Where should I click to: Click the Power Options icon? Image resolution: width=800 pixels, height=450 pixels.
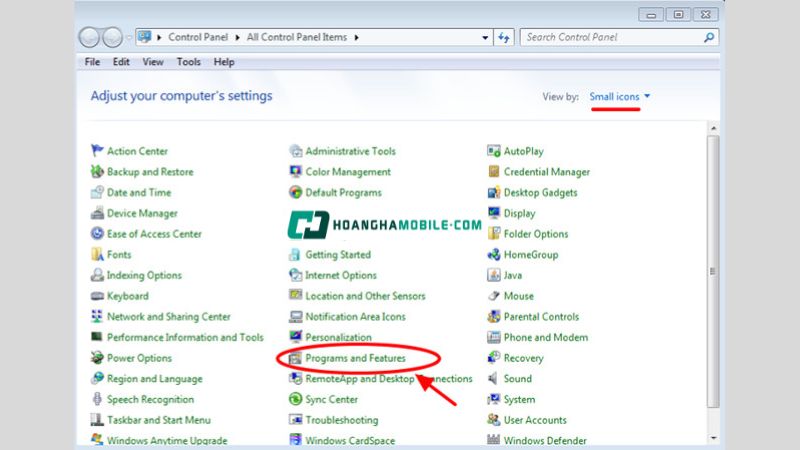[97, 358]
